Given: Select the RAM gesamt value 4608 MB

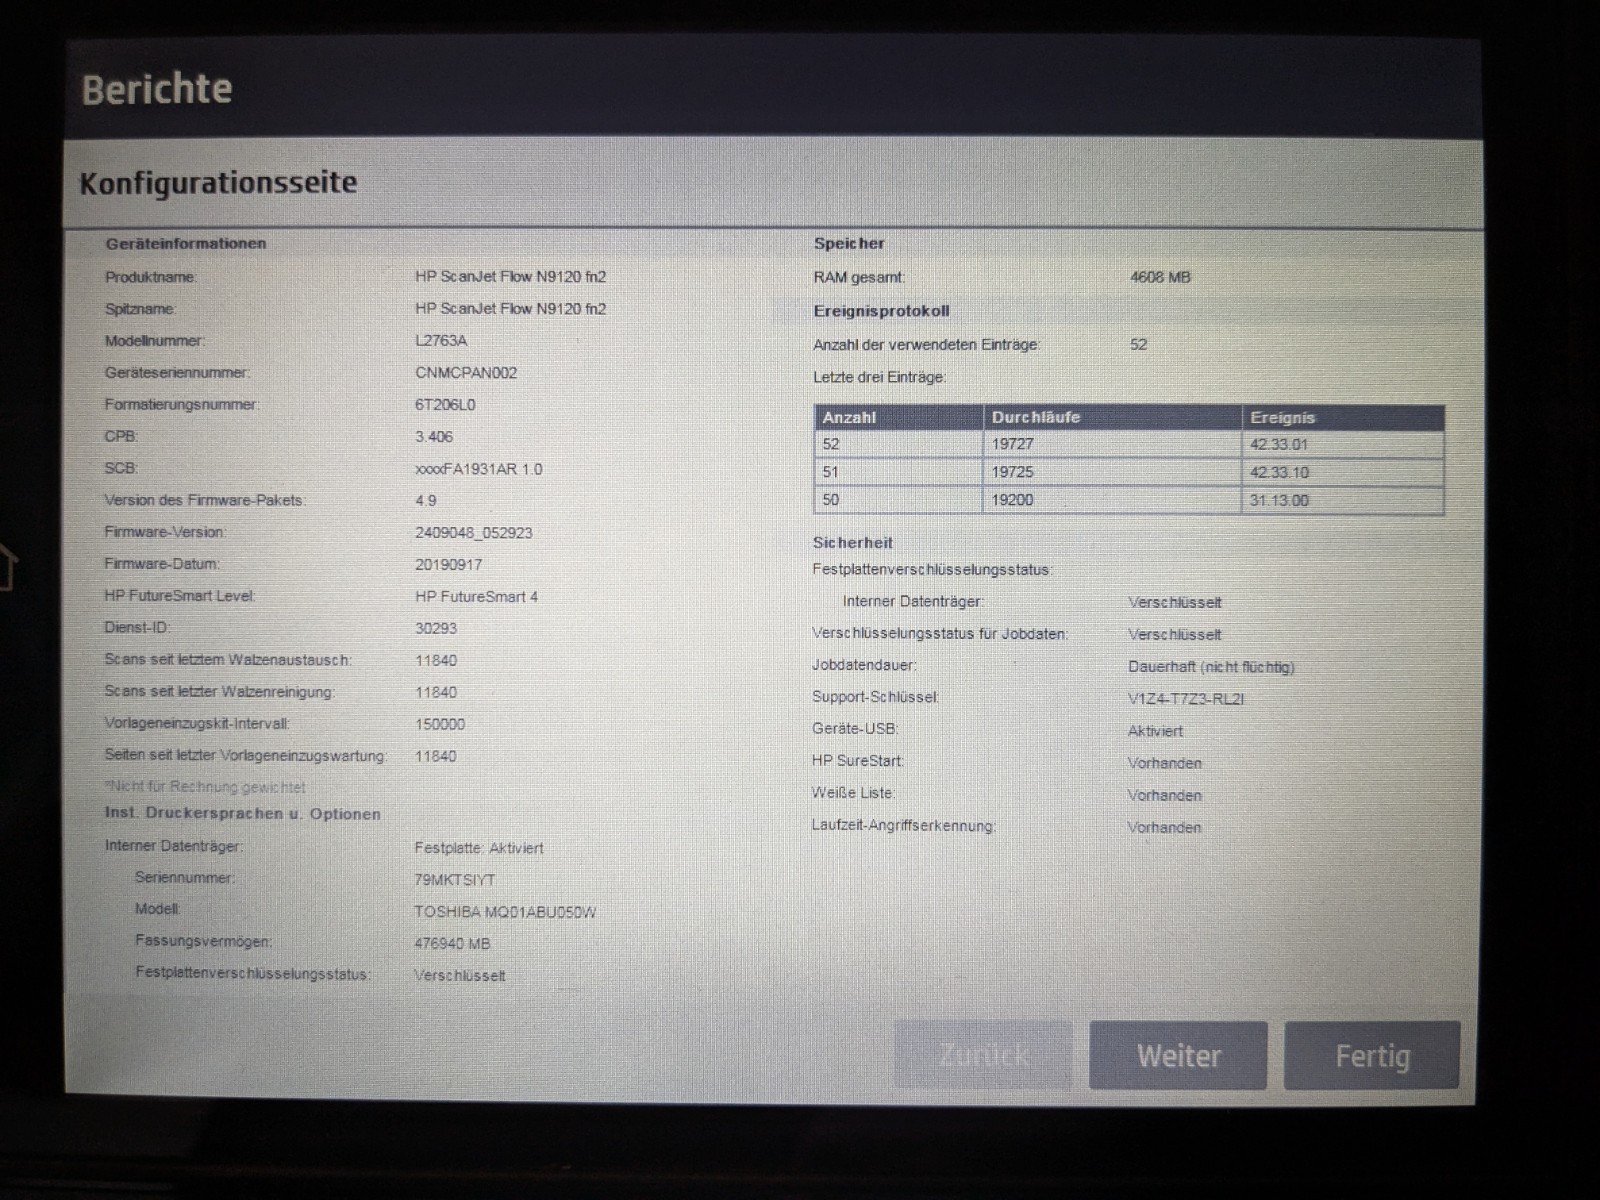Looking at the screenshot, I should [x=1160, y=277].
